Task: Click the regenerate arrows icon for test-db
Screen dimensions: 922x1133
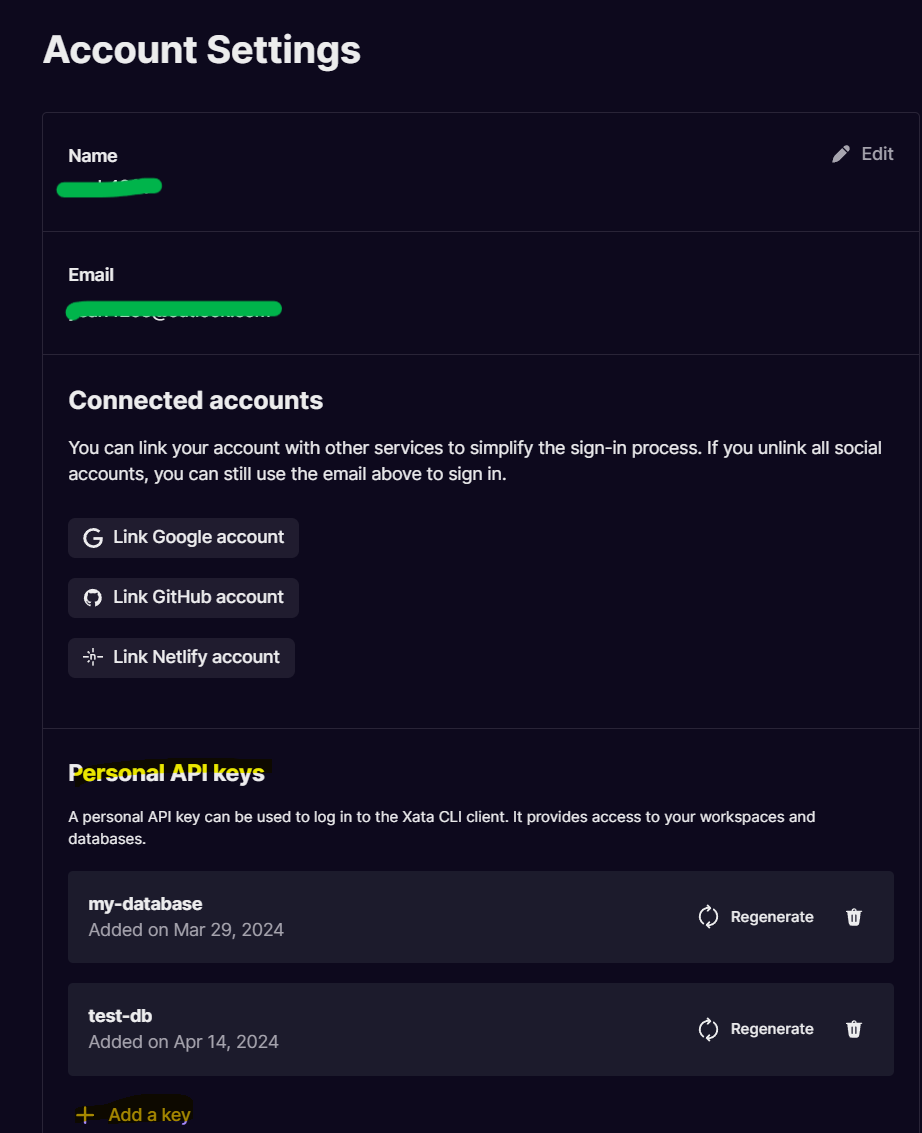Action: (709, 1029)
